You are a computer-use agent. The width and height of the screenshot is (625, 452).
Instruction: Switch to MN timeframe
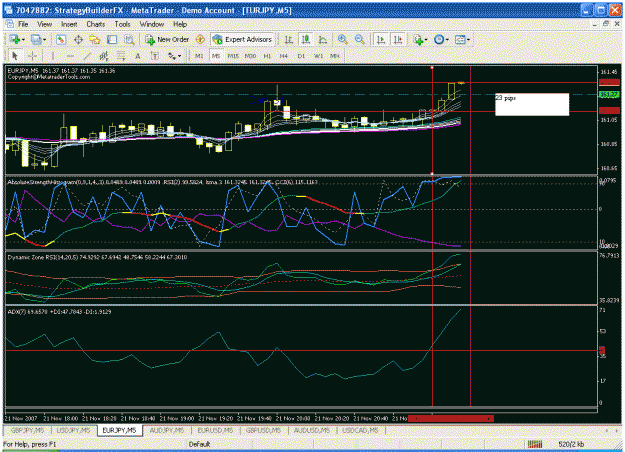pyautogui.click(x=335, y=56)
